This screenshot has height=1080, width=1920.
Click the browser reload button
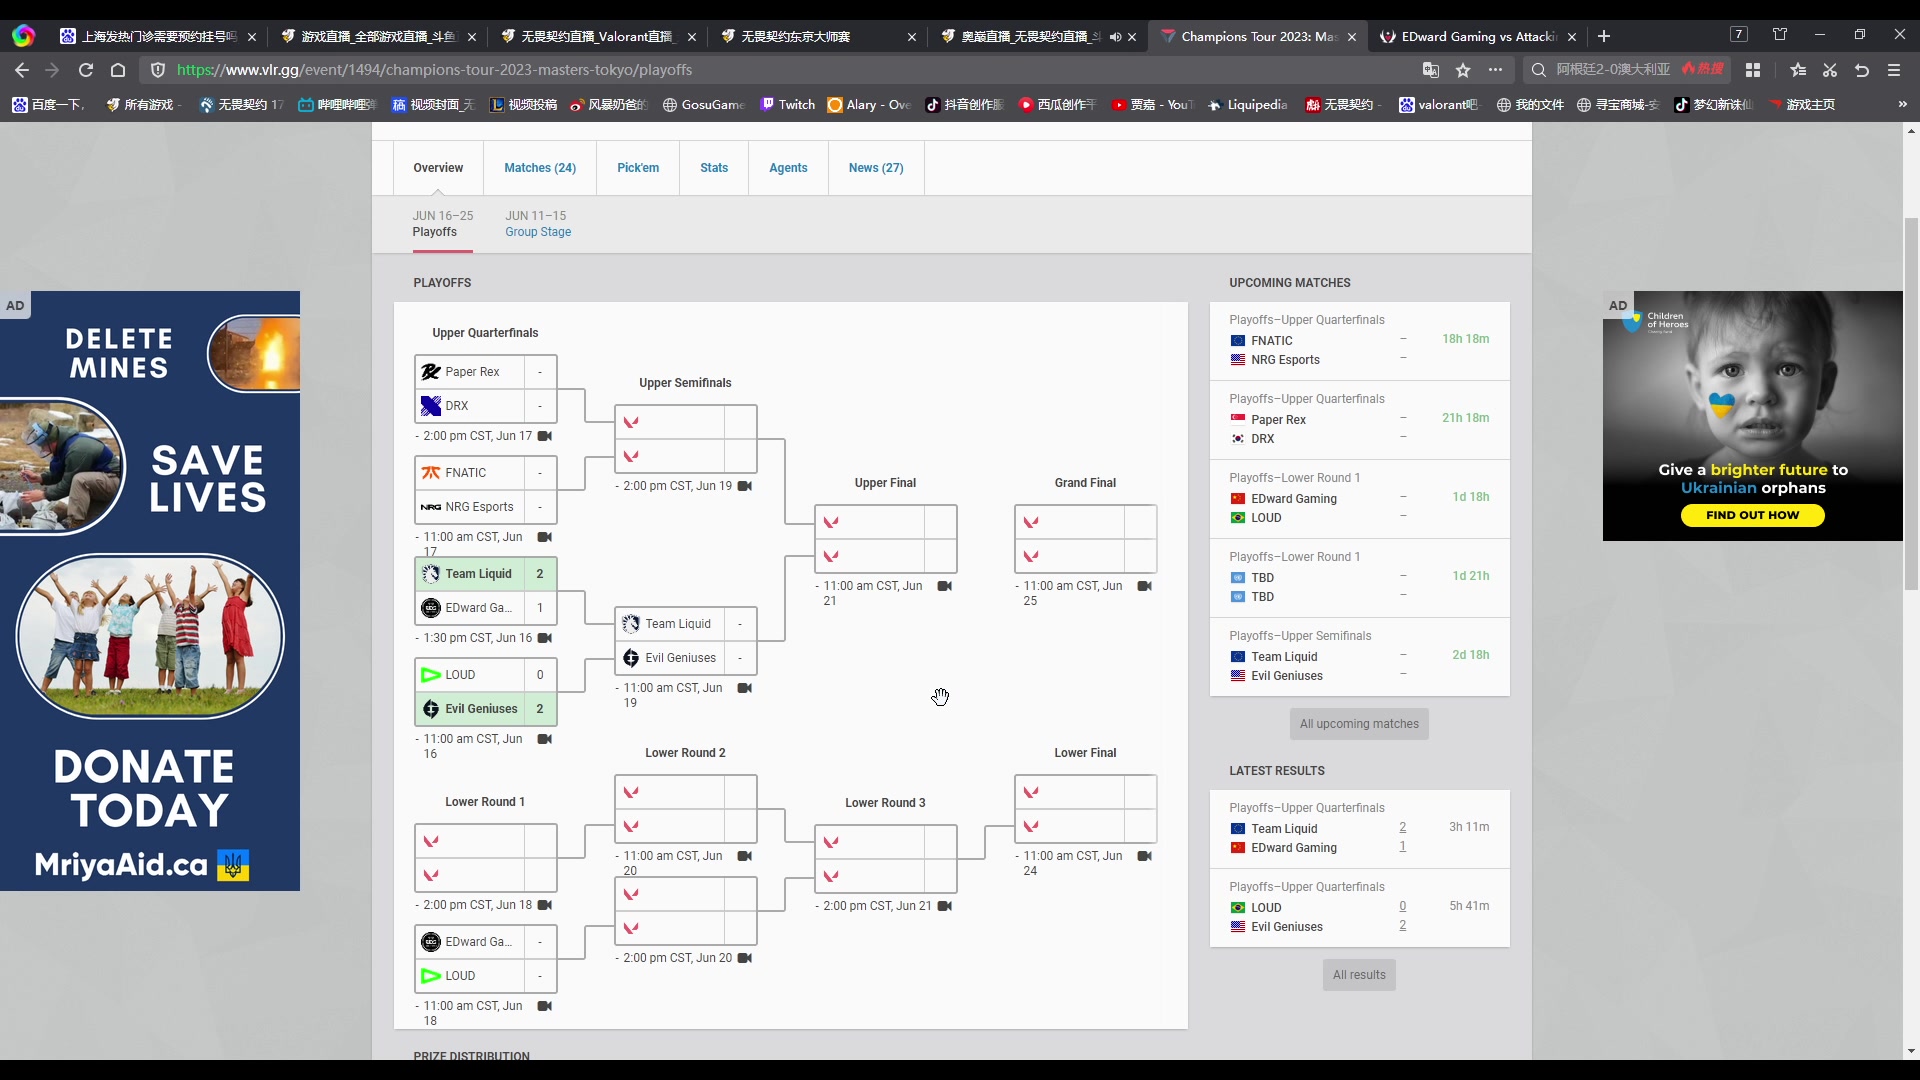click(x=86, y=70)
